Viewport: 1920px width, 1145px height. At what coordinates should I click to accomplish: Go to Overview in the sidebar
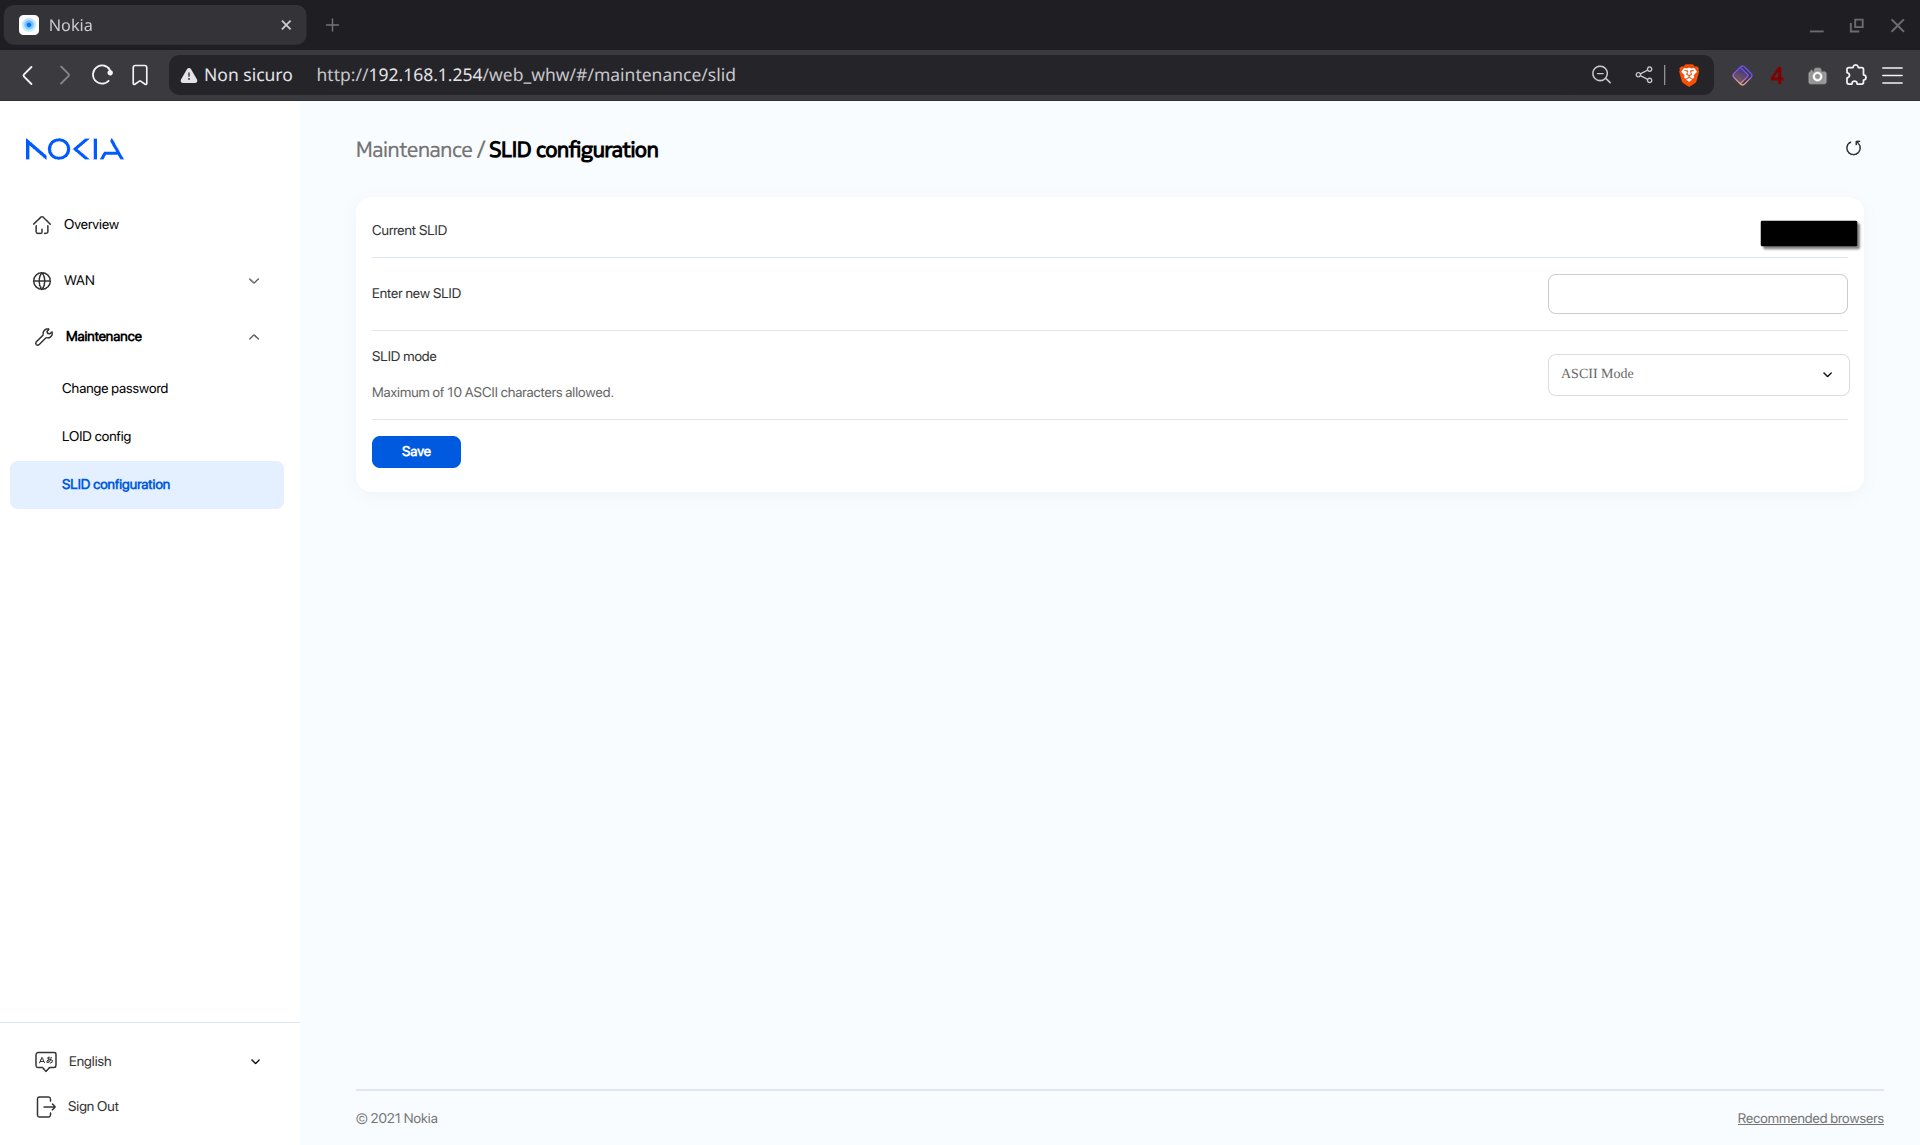91,225
